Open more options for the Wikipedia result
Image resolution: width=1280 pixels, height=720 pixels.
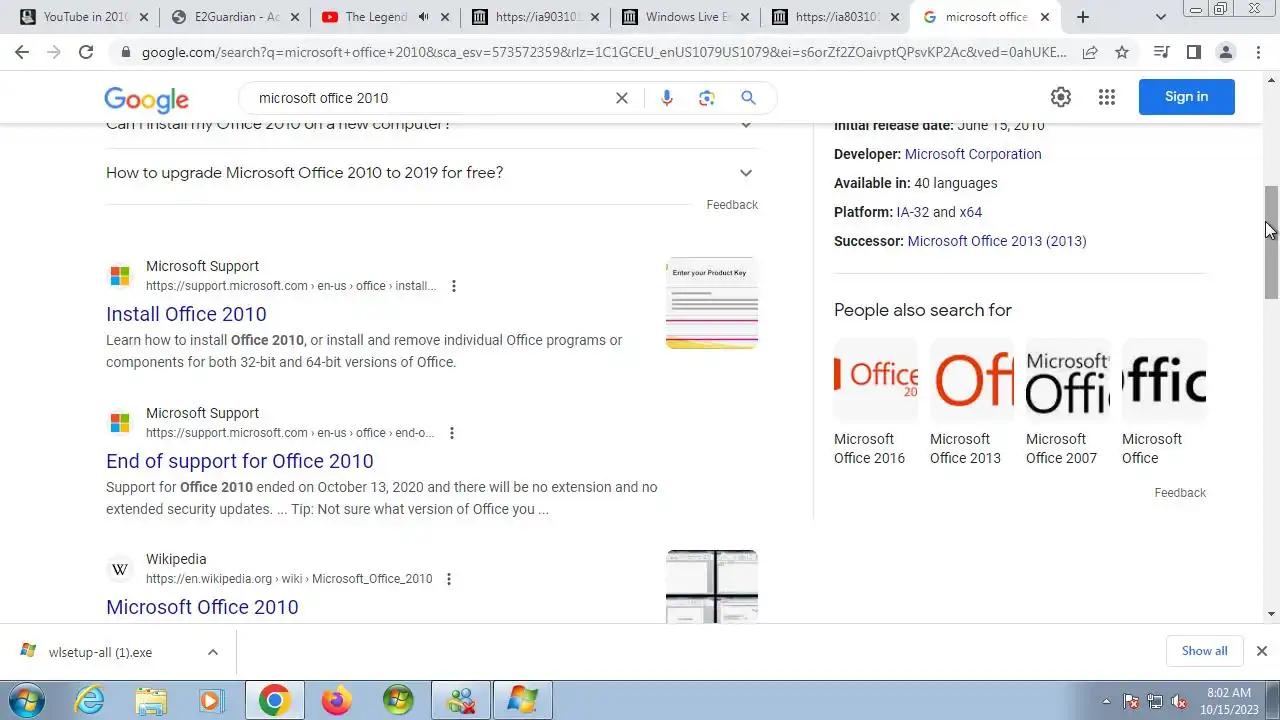pyautogui.click(x=449, y=579)
